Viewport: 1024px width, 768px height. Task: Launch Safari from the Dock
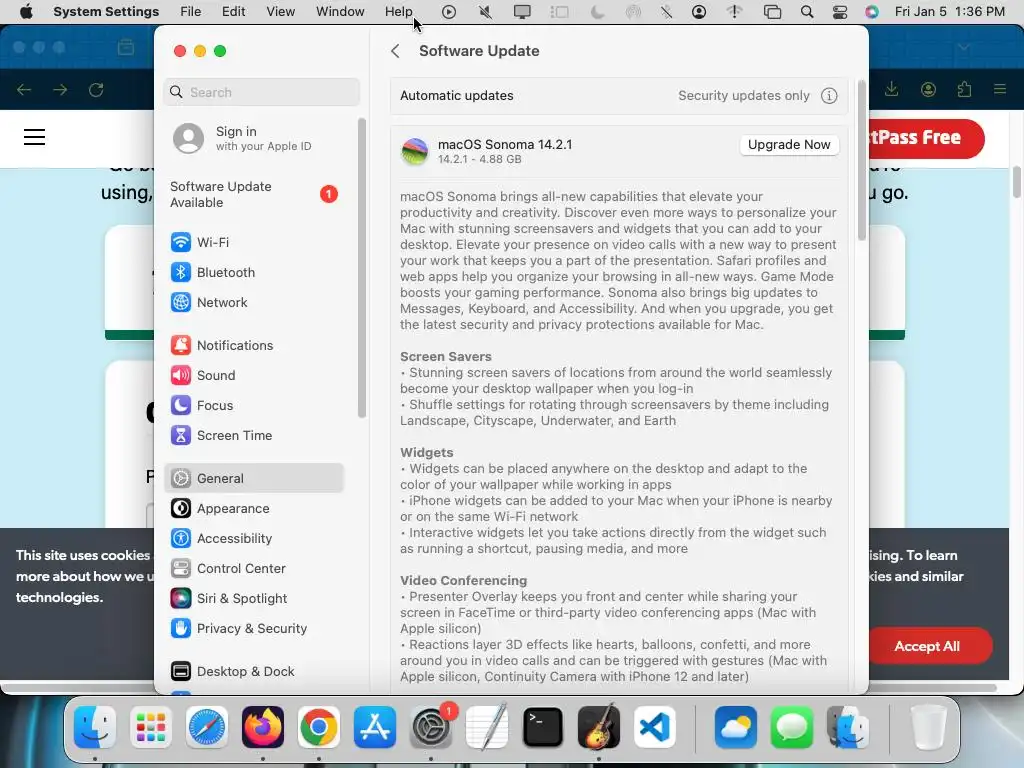[207, 727]
